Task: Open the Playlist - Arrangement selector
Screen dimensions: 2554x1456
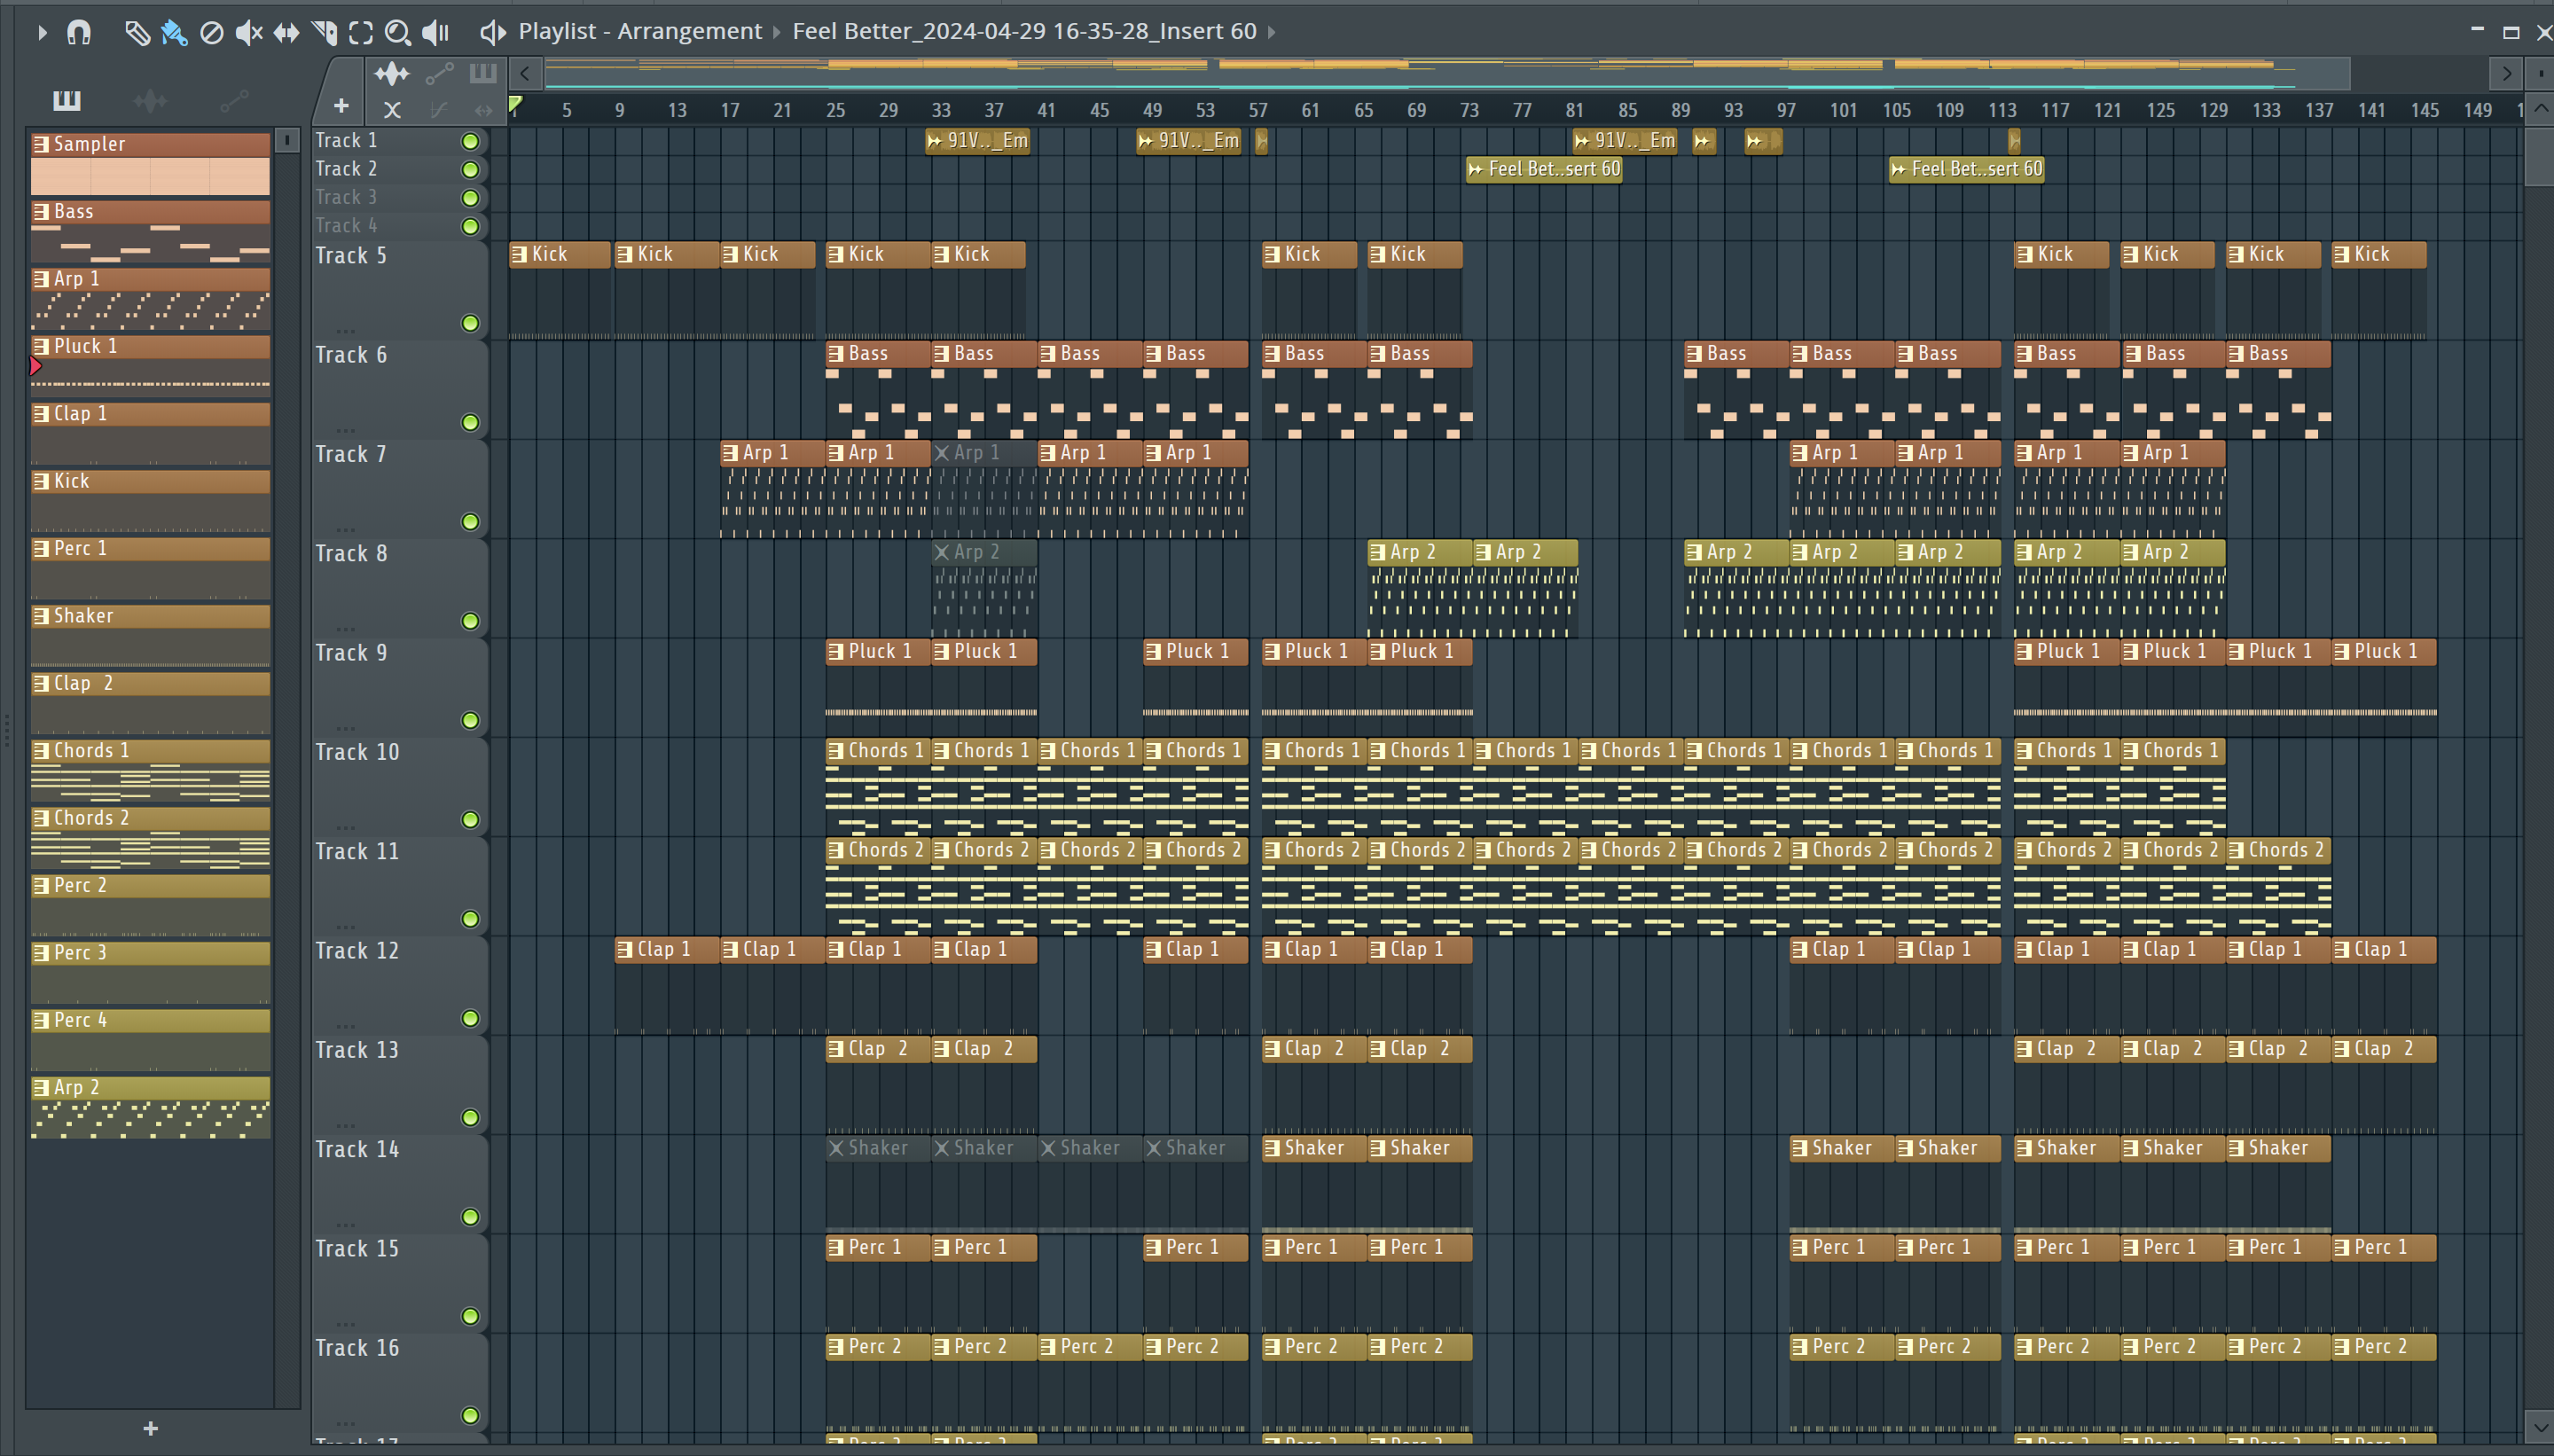Action: tap(640, 32)
